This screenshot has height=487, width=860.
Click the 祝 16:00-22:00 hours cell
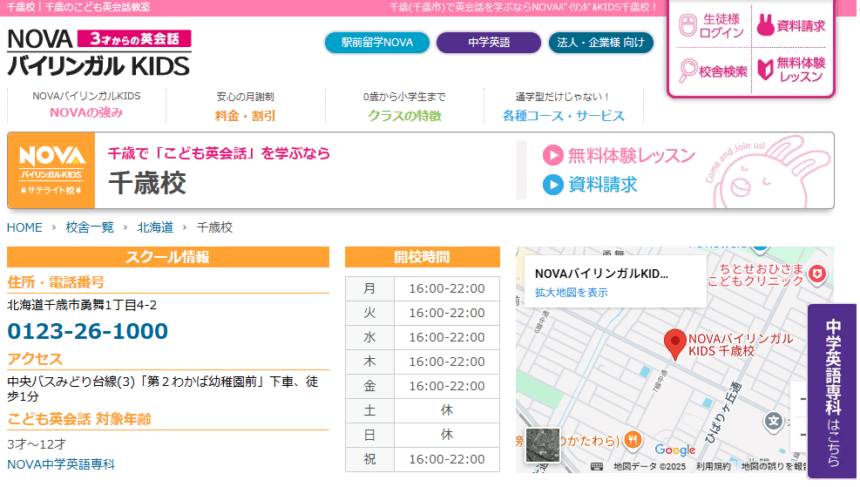click(446, 459)
